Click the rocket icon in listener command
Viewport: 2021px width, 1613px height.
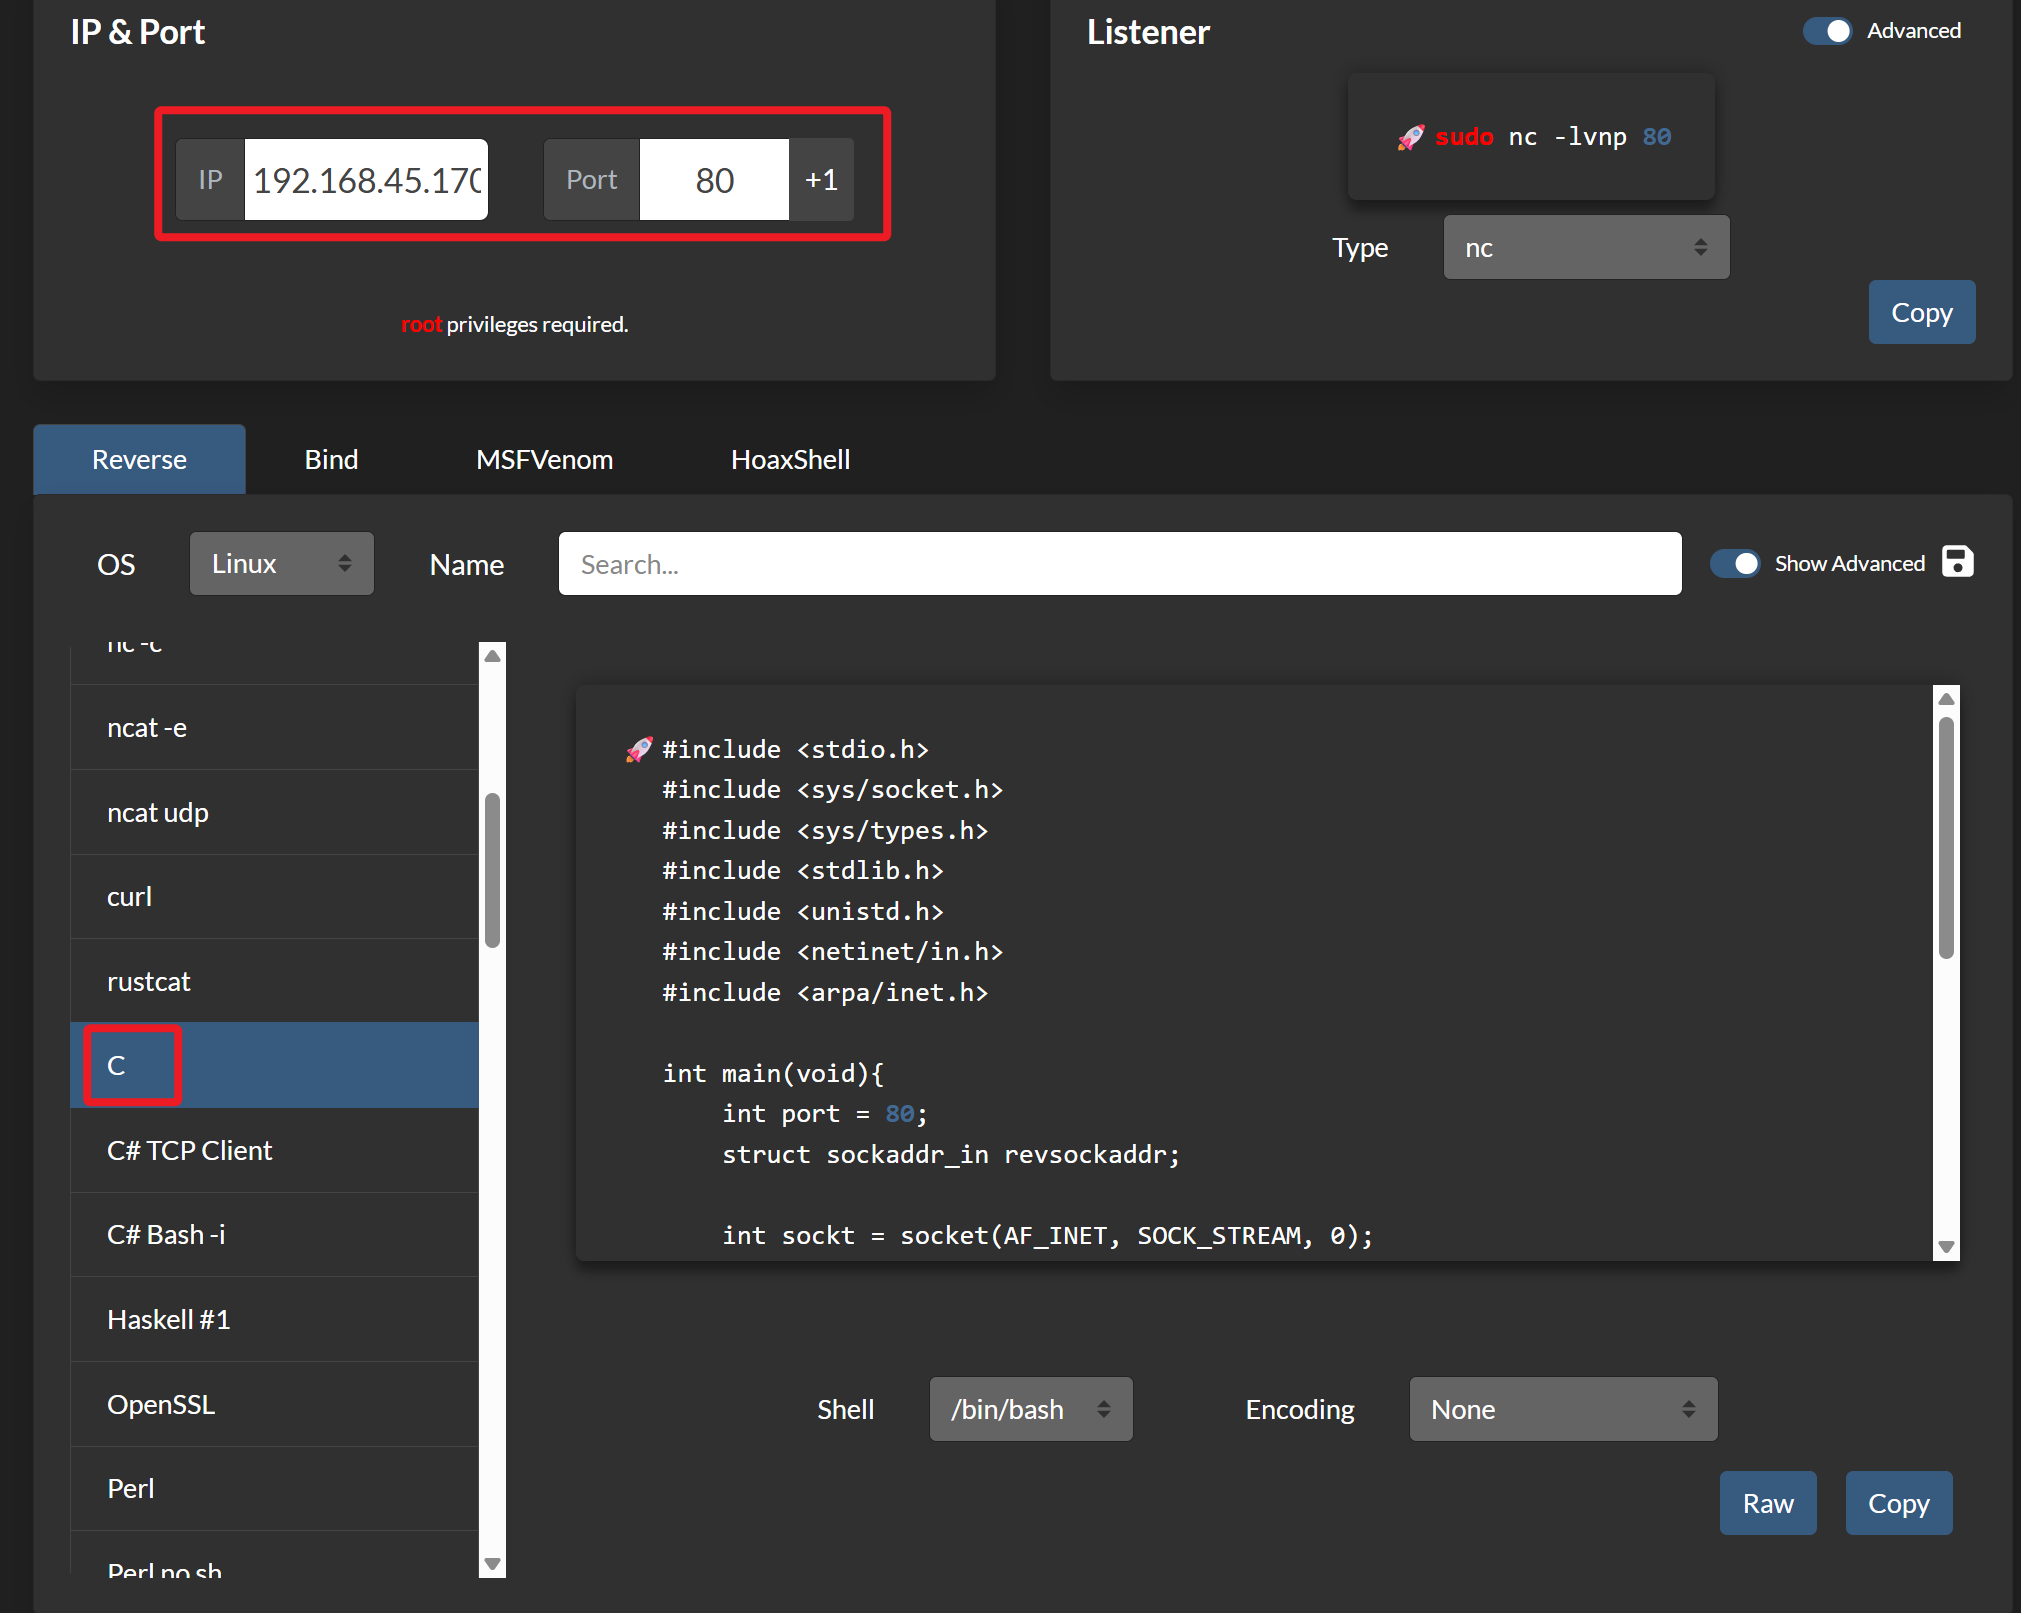point(1410,137)
